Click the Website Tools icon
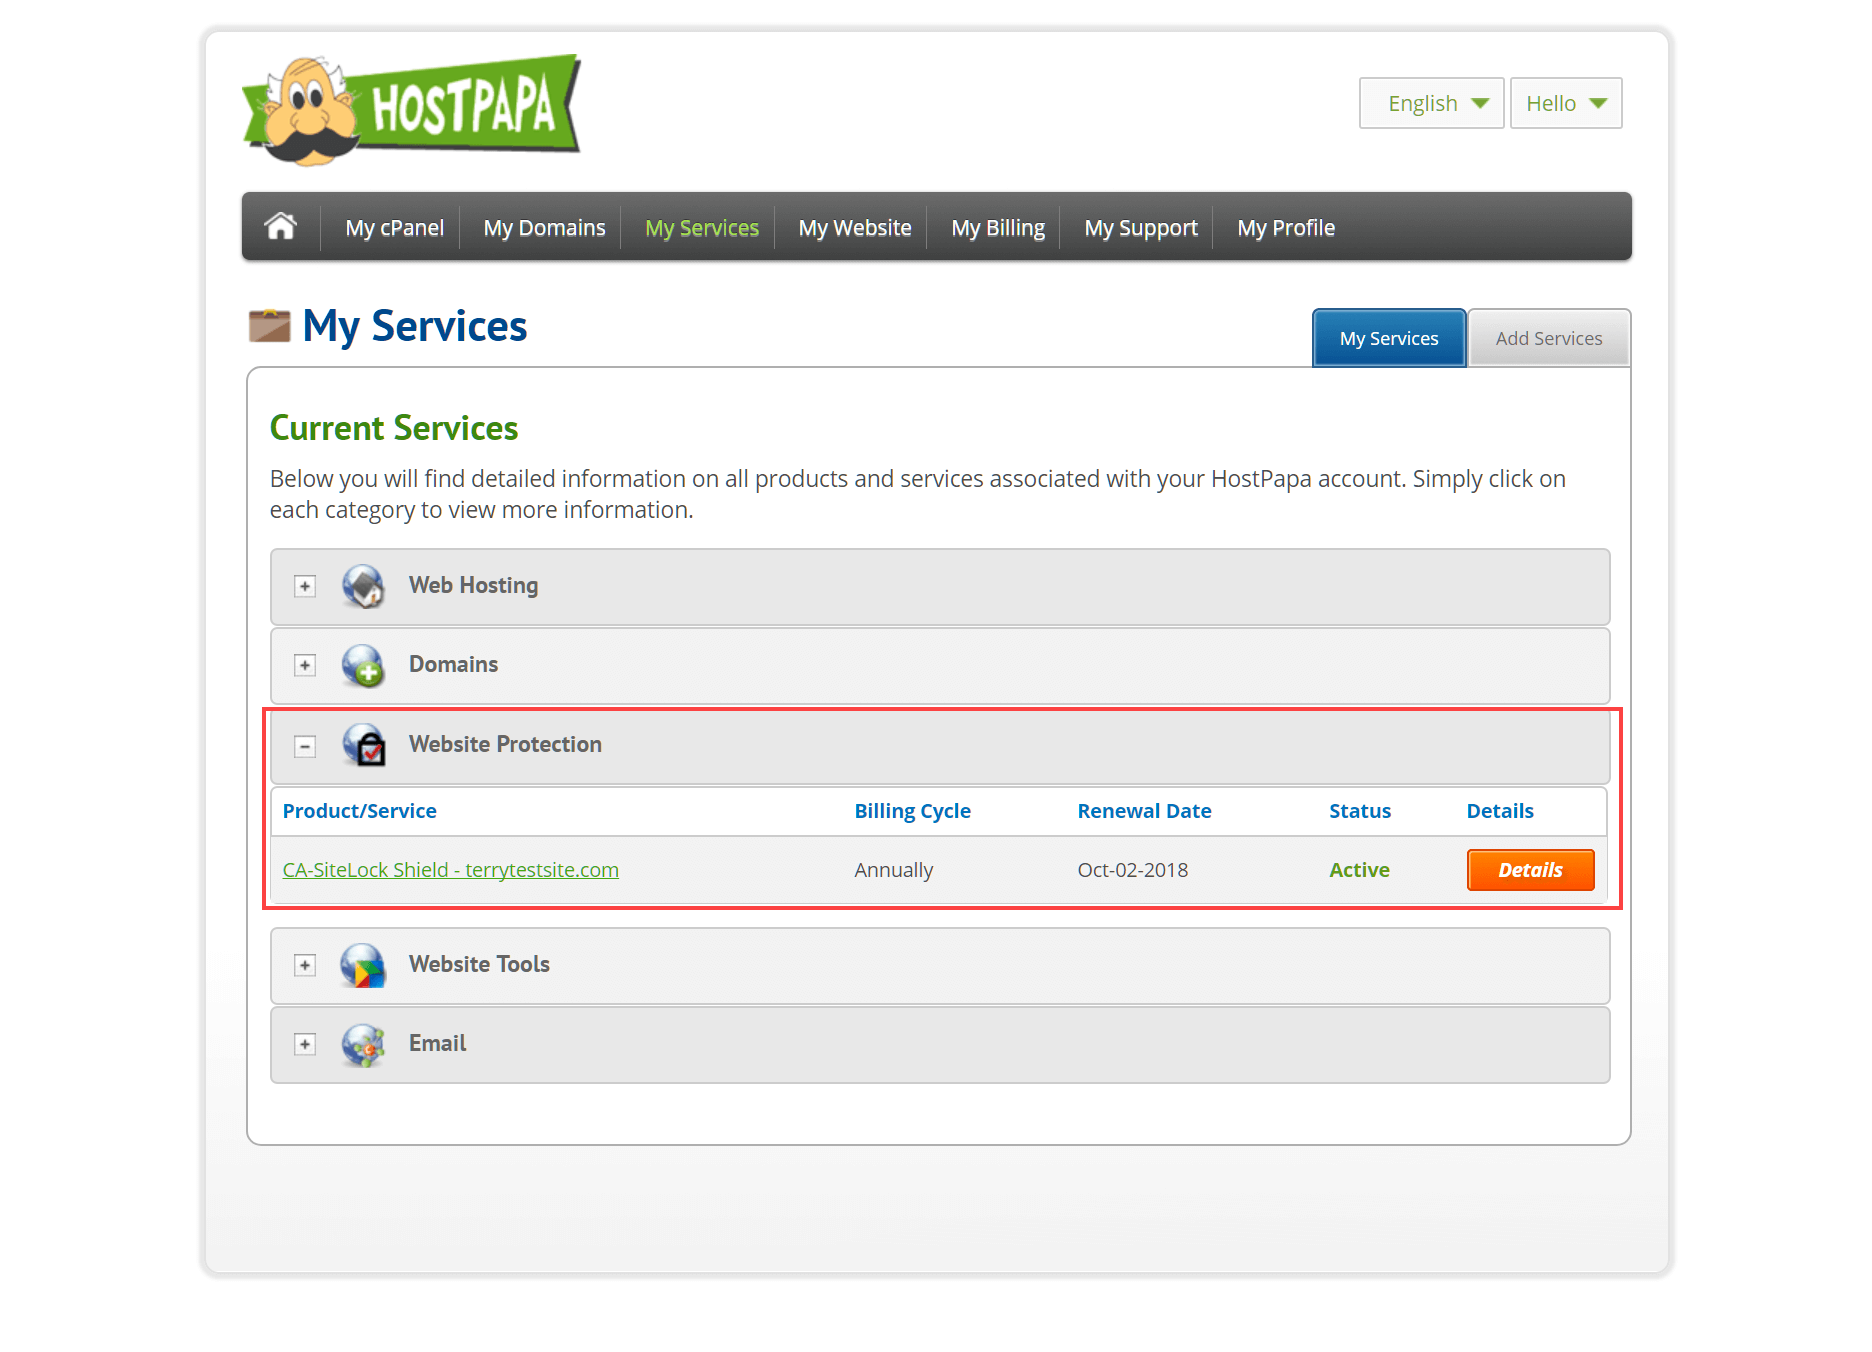1872x1352 pixels. click(x=363, y=965)
